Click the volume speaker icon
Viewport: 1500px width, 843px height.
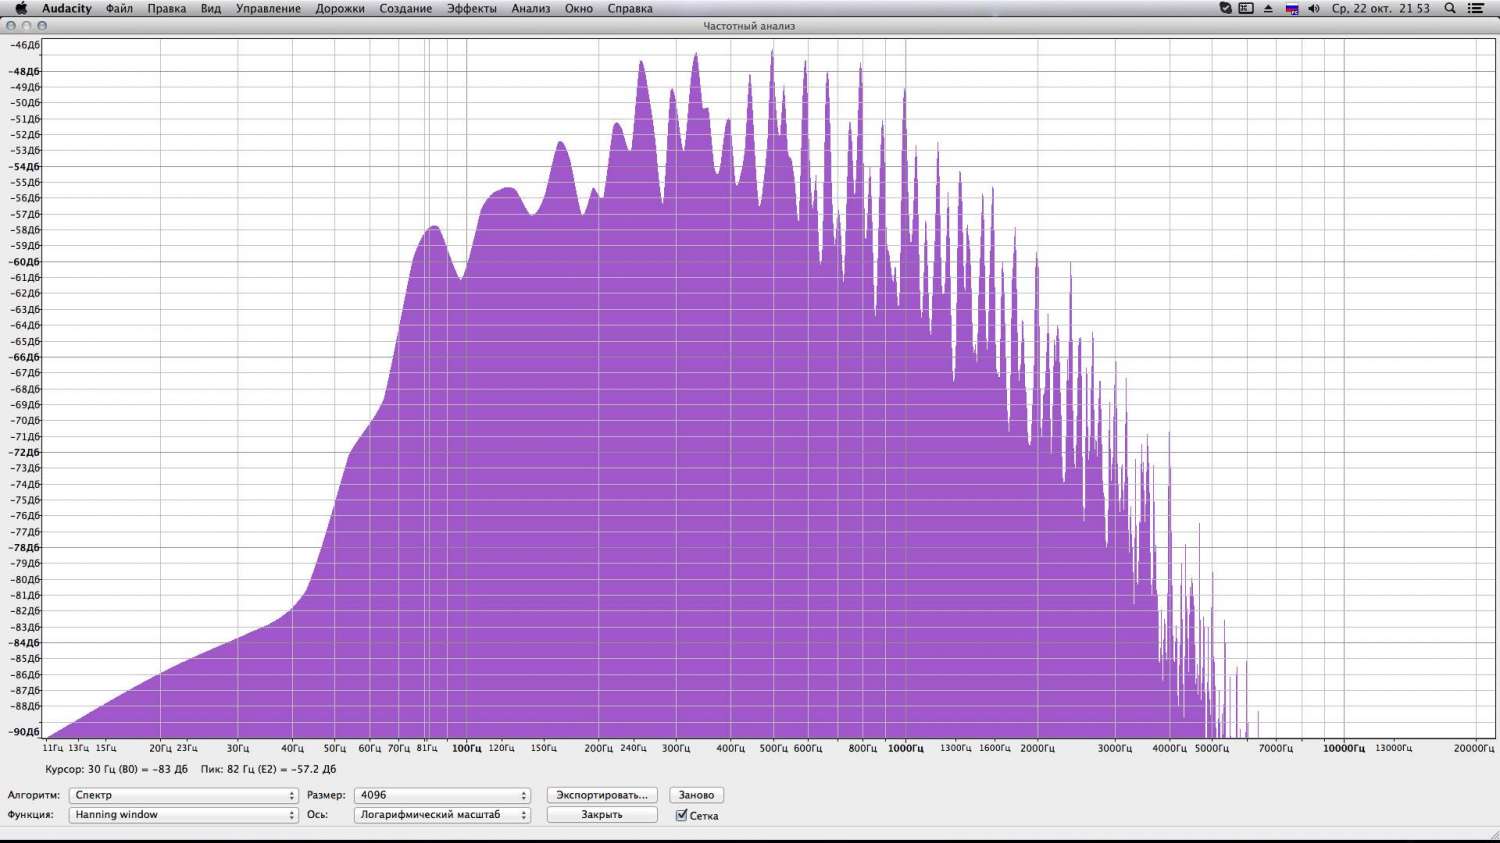[x=1313, y=8]
